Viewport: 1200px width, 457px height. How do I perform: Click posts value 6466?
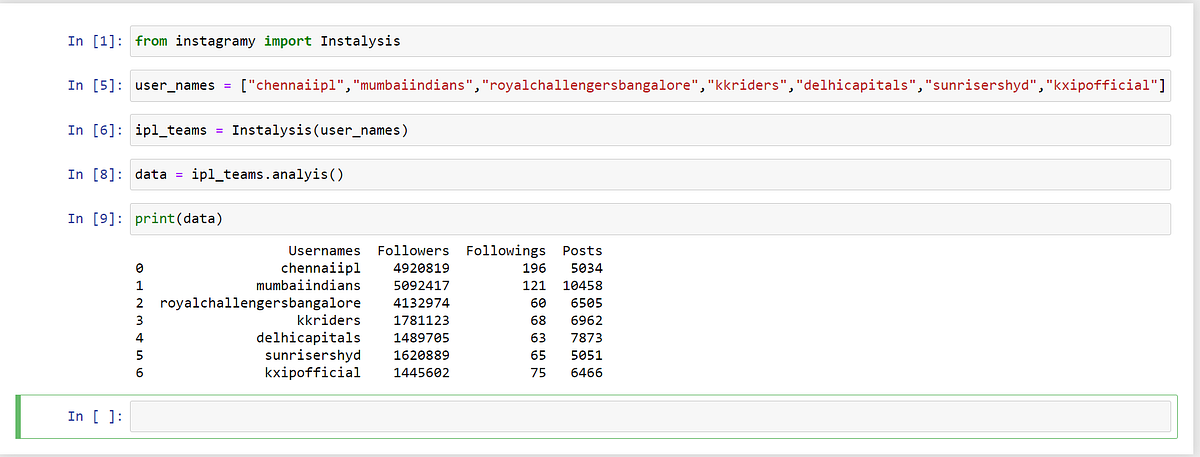pyautogui.click(x=586, y=373)
